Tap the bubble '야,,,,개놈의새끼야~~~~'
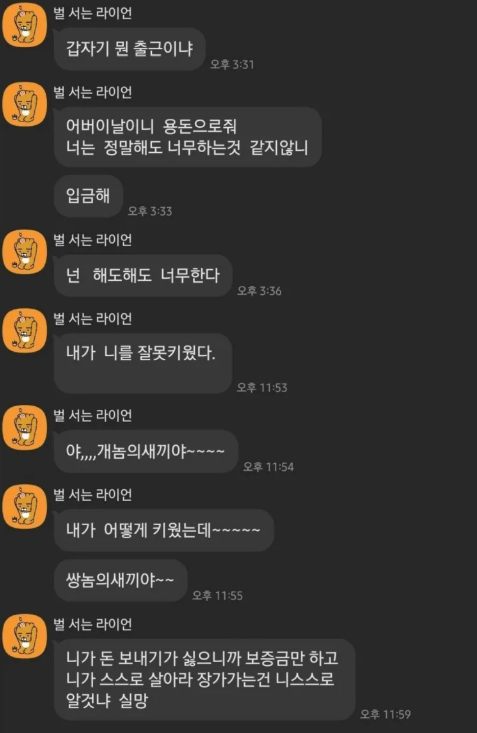Screen dimensions: 477x733 click(x=146, y=452)
